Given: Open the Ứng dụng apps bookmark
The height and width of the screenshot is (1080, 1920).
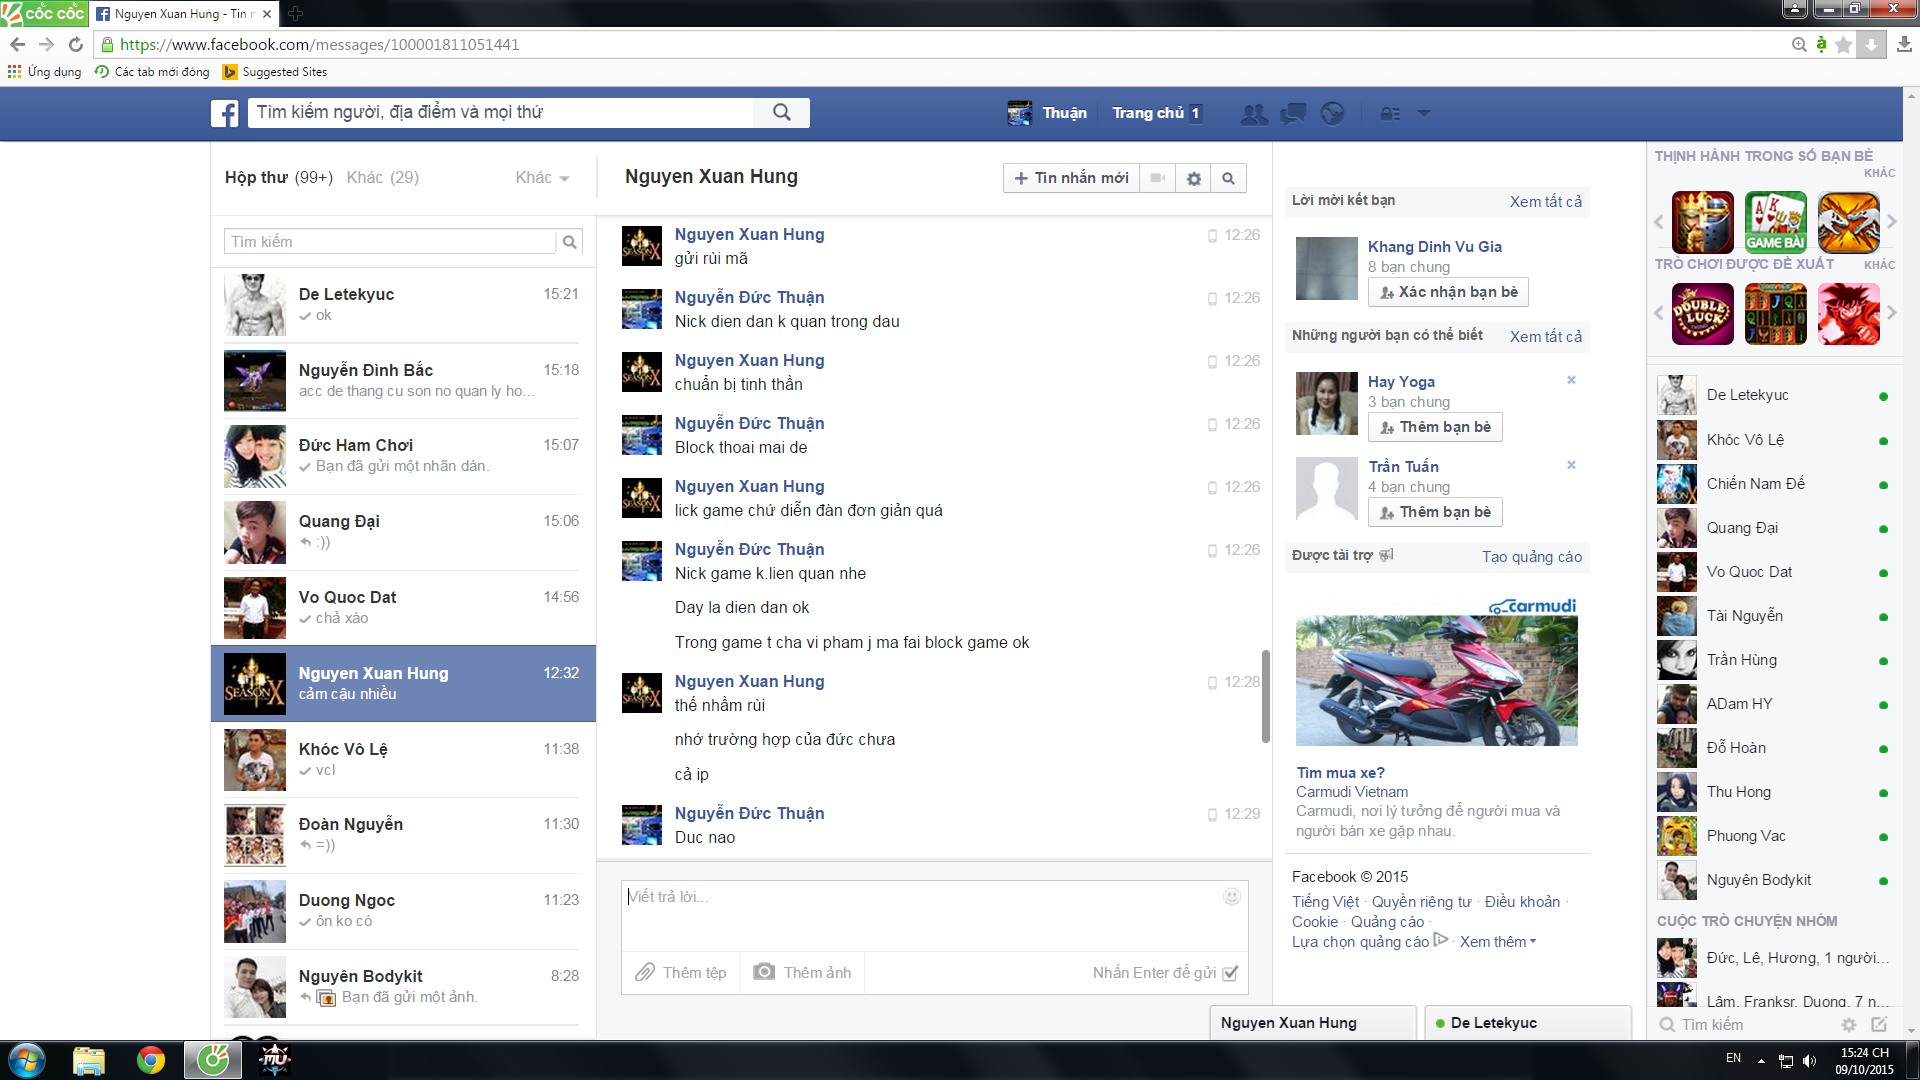Looking at the screenshot, I should pyautogui.click(x=45, y=72).
